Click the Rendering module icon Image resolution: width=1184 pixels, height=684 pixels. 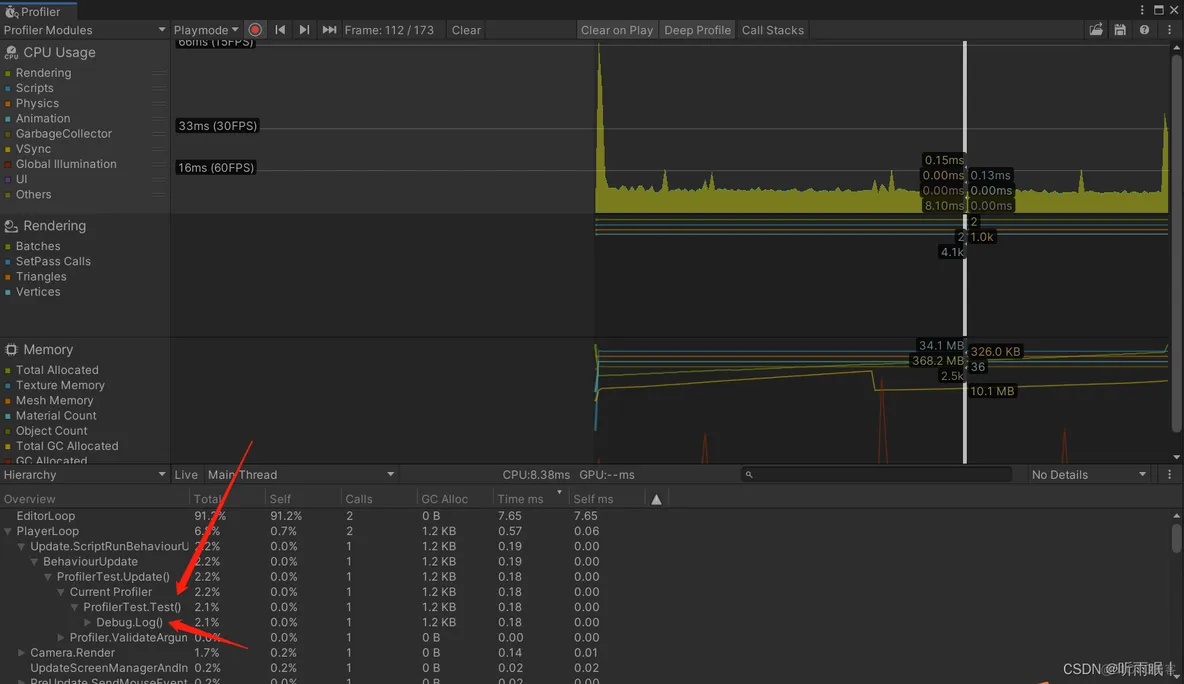click(x=11, y=226)
